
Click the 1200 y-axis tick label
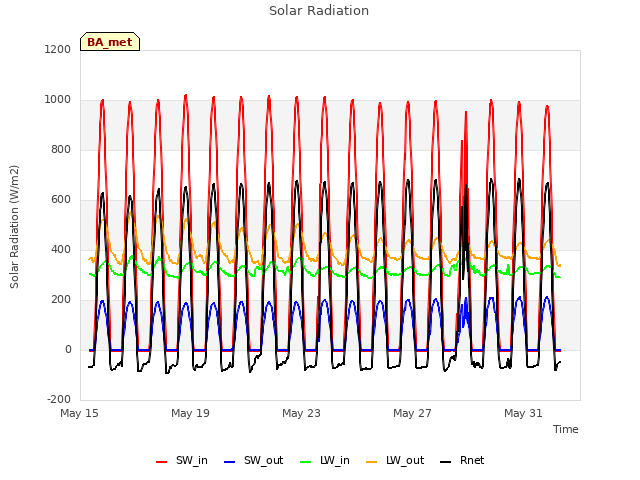58,49
